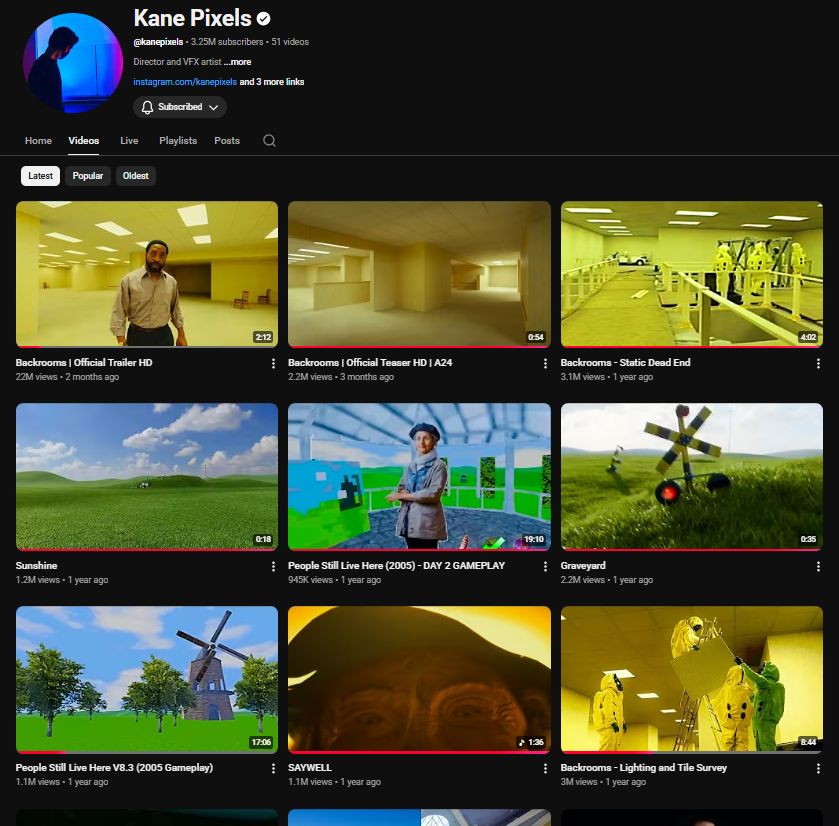Open the Playlists tab
839x826 pixels.
(178, 141)
